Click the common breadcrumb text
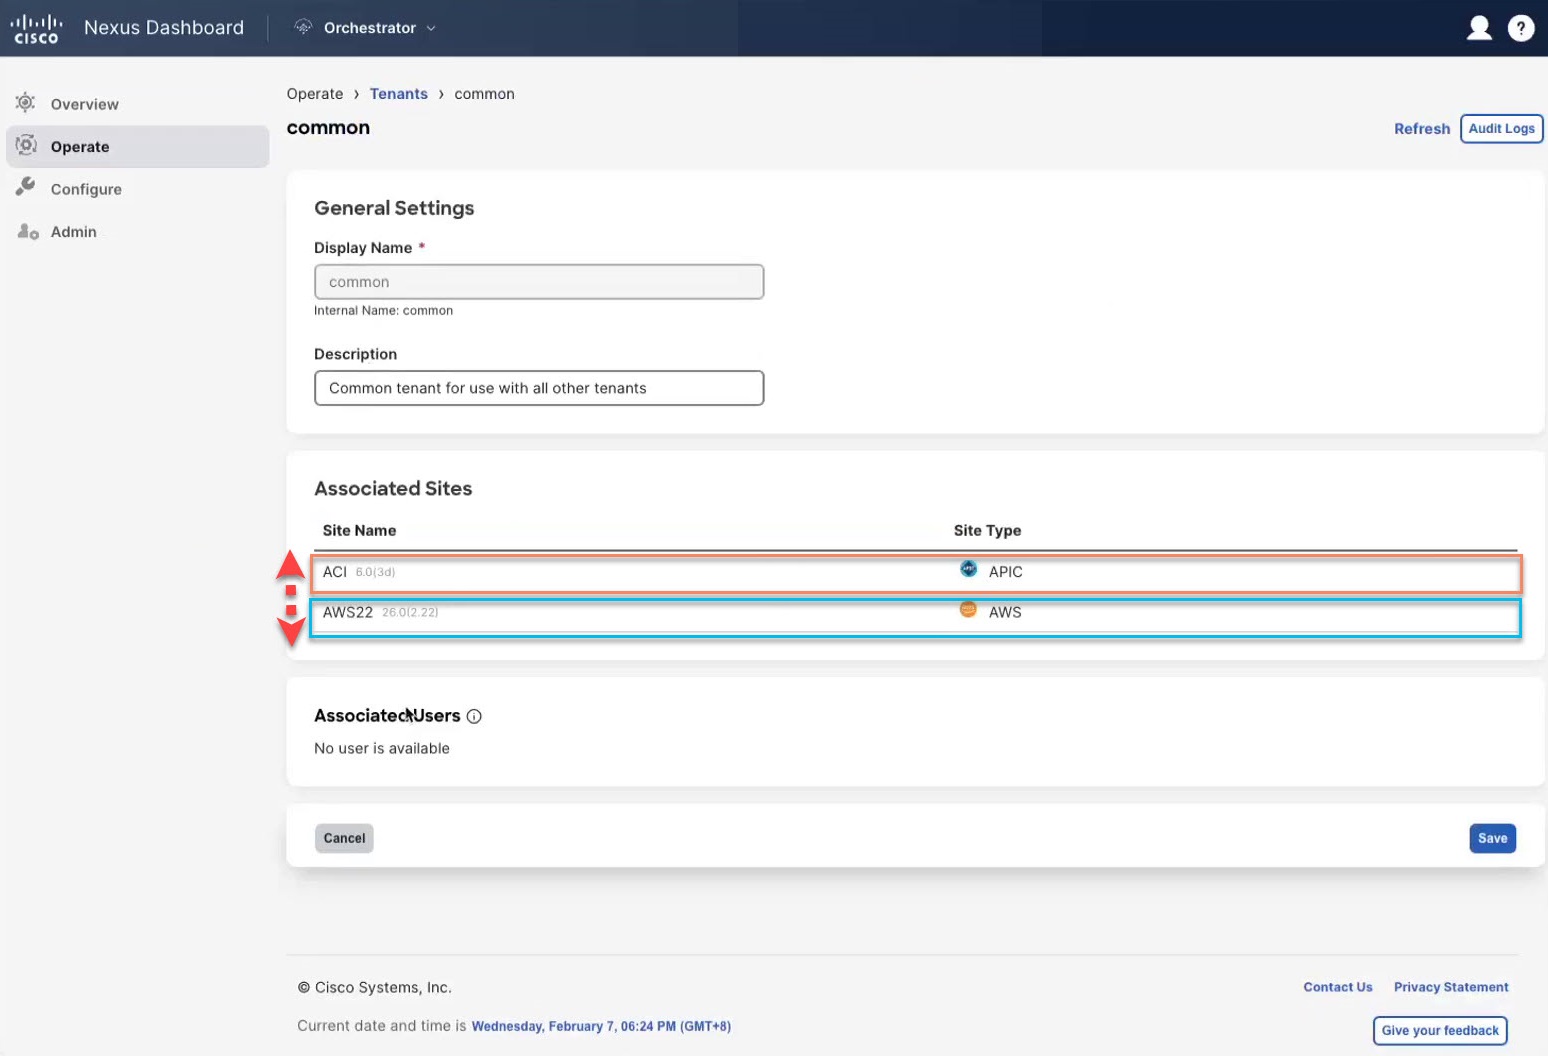Image resolution: width=1548 pixels, height=1056 pixels. click(x=484, y=94)
